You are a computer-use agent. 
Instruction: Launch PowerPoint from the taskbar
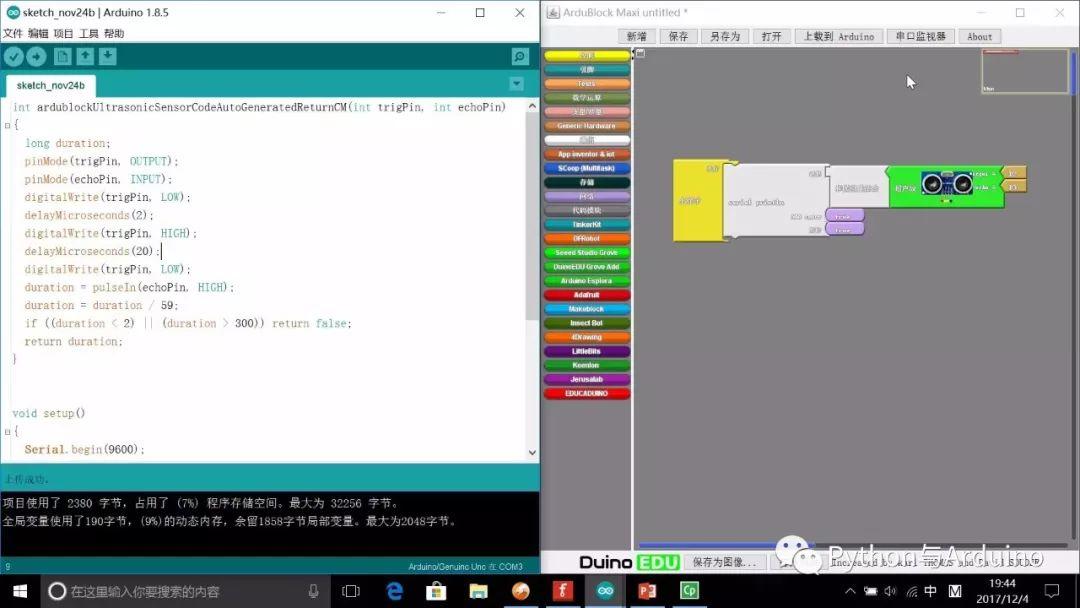[x=647, y=591]
